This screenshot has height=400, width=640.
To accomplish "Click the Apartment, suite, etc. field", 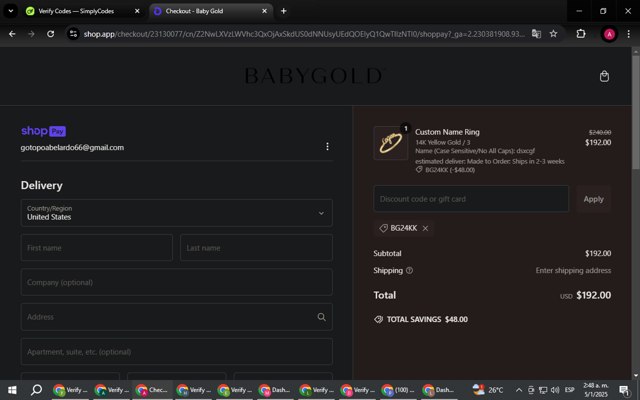I will tap(176, 351).
